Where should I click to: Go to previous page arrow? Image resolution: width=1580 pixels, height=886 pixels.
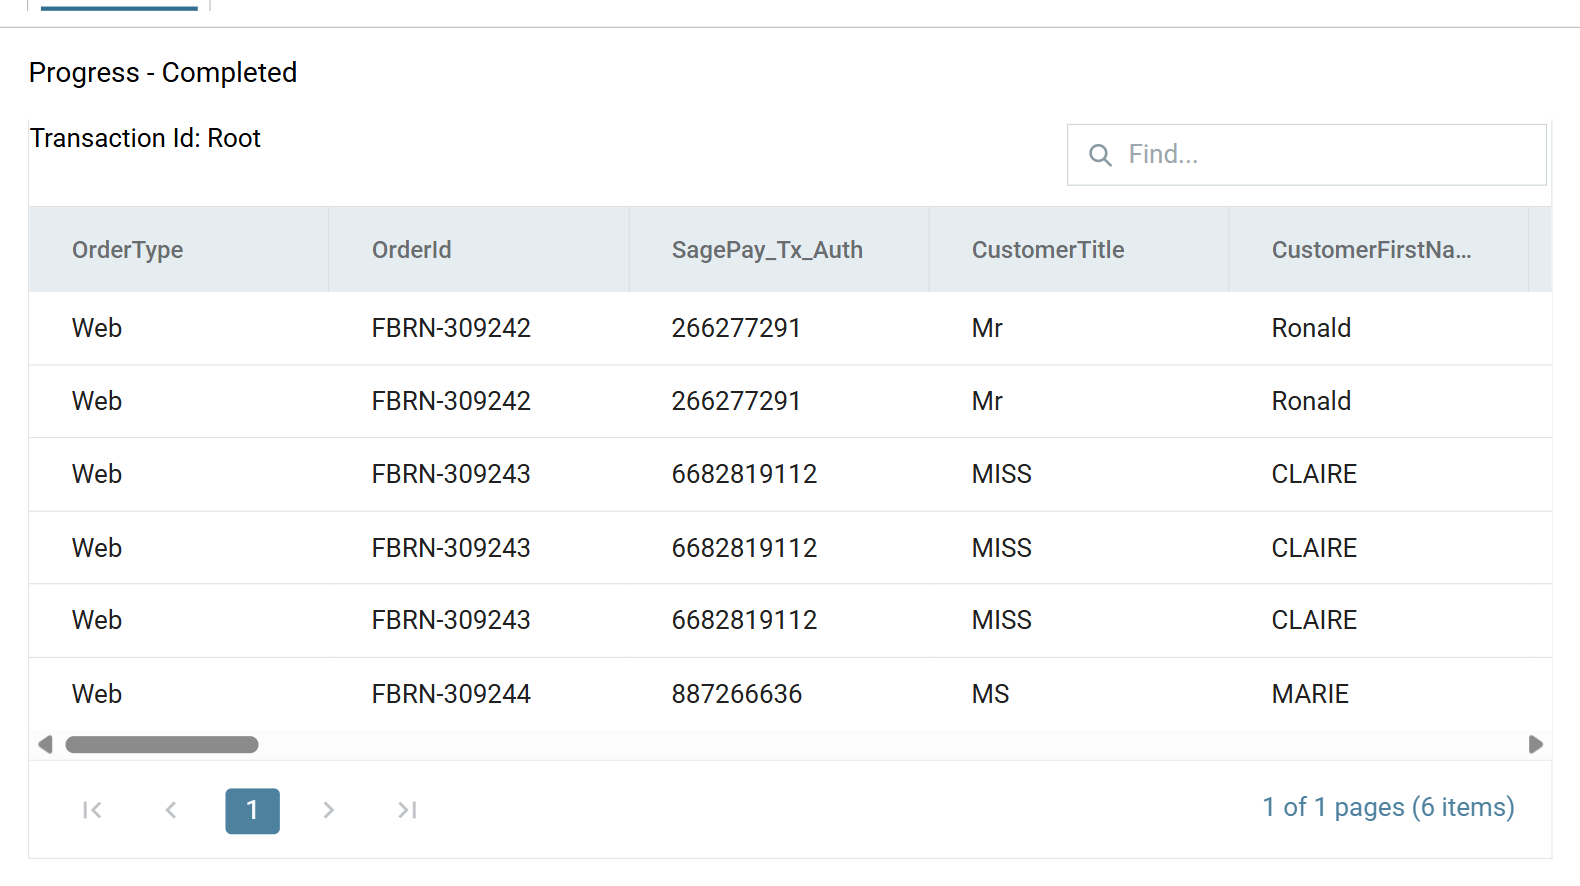click(171, 810)
